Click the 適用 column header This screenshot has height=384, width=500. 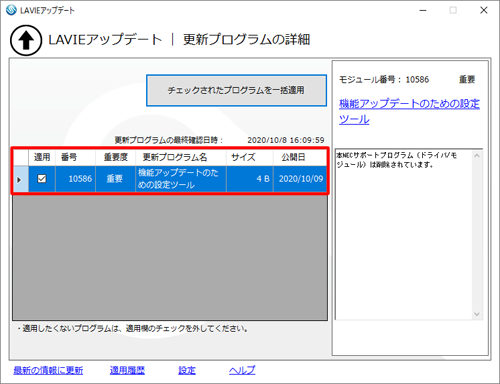[x=42, y=157]
